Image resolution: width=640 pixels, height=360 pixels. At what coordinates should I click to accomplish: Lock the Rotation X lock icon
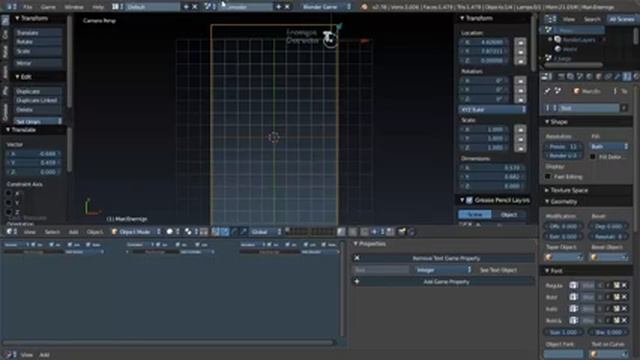pyautogui.click(x=520, y=80)
